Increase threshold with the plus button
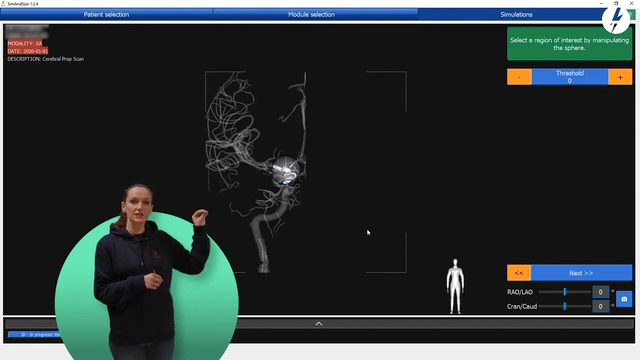 coord(620,77)
